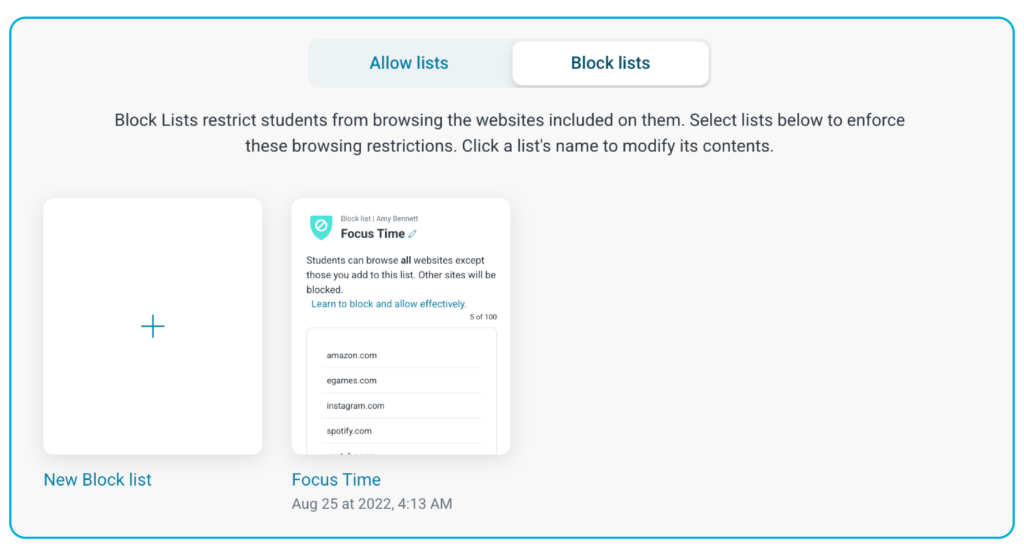Click the pencil edit icon beside Focus Time

(x=413, y=234)
